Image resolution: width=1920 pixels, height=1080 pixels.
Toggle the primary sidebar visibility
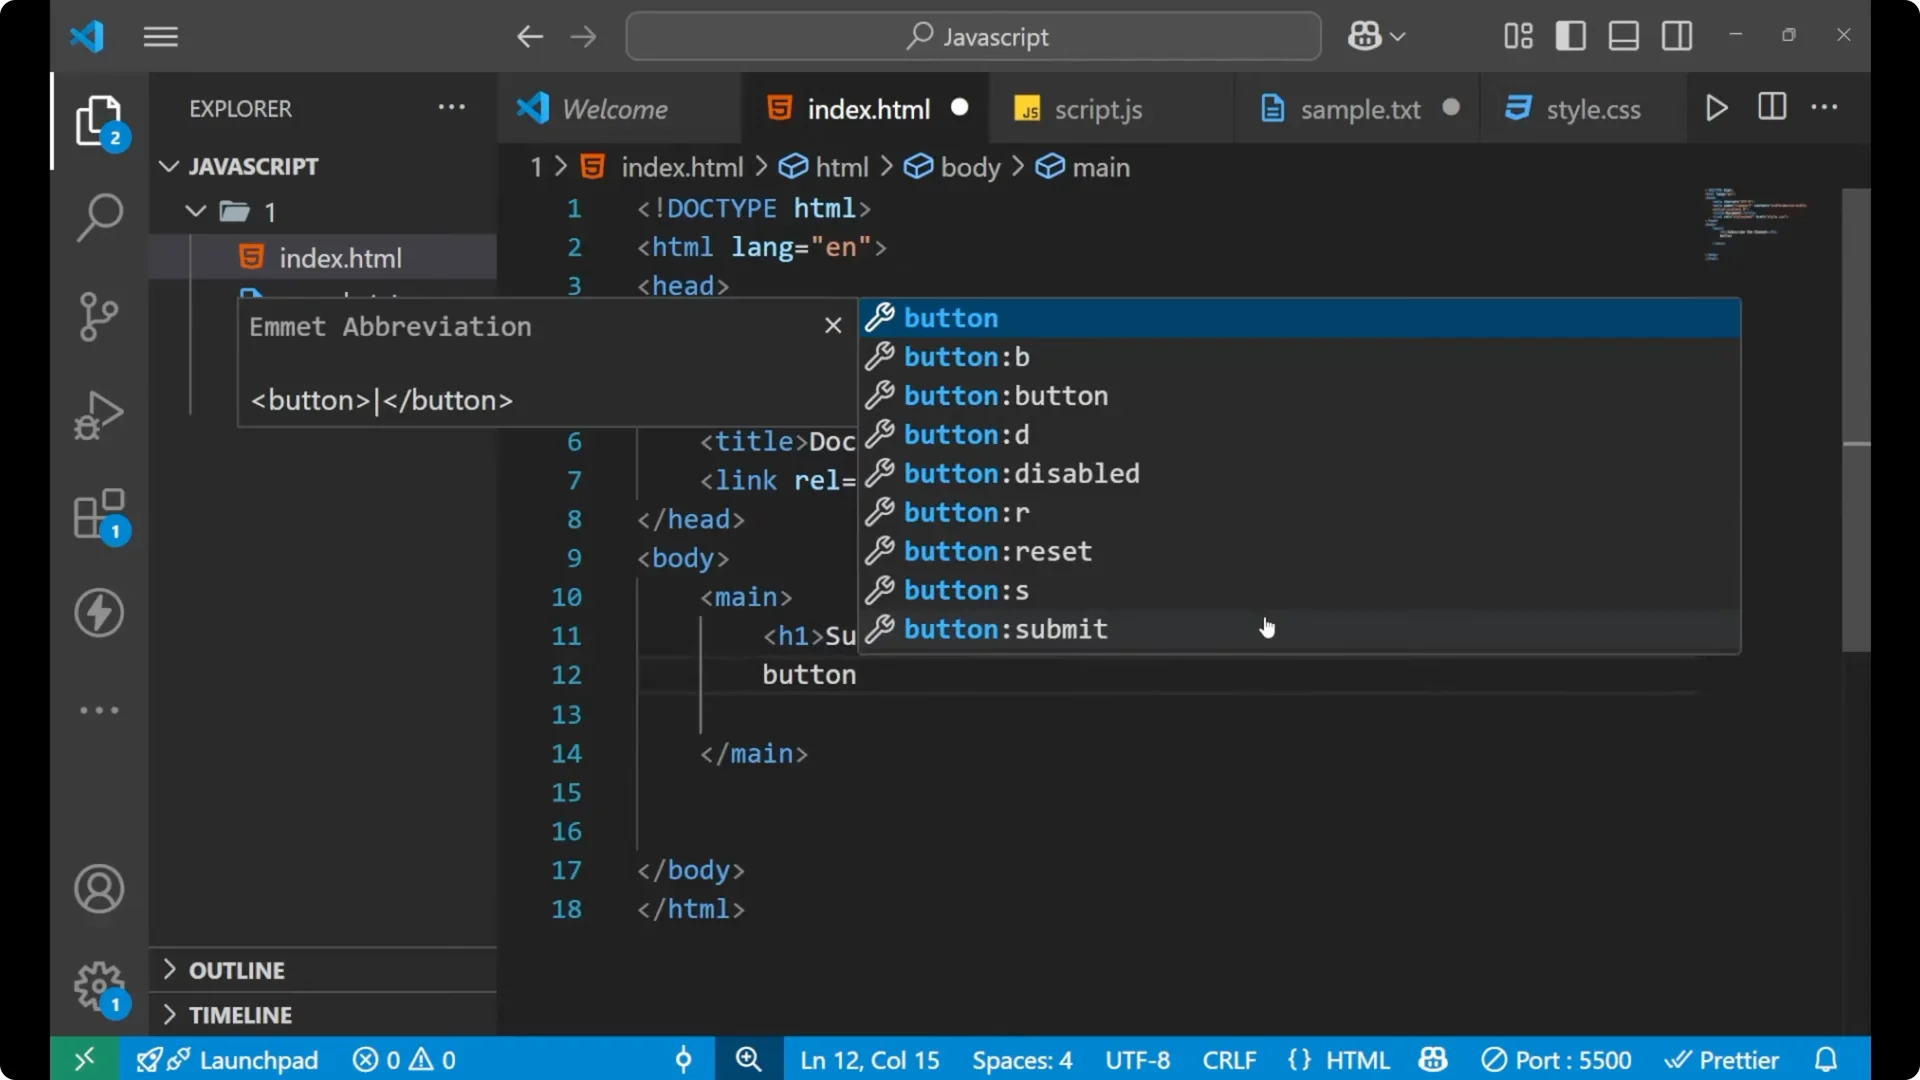pyautogui.click(x=1570, y=35)
